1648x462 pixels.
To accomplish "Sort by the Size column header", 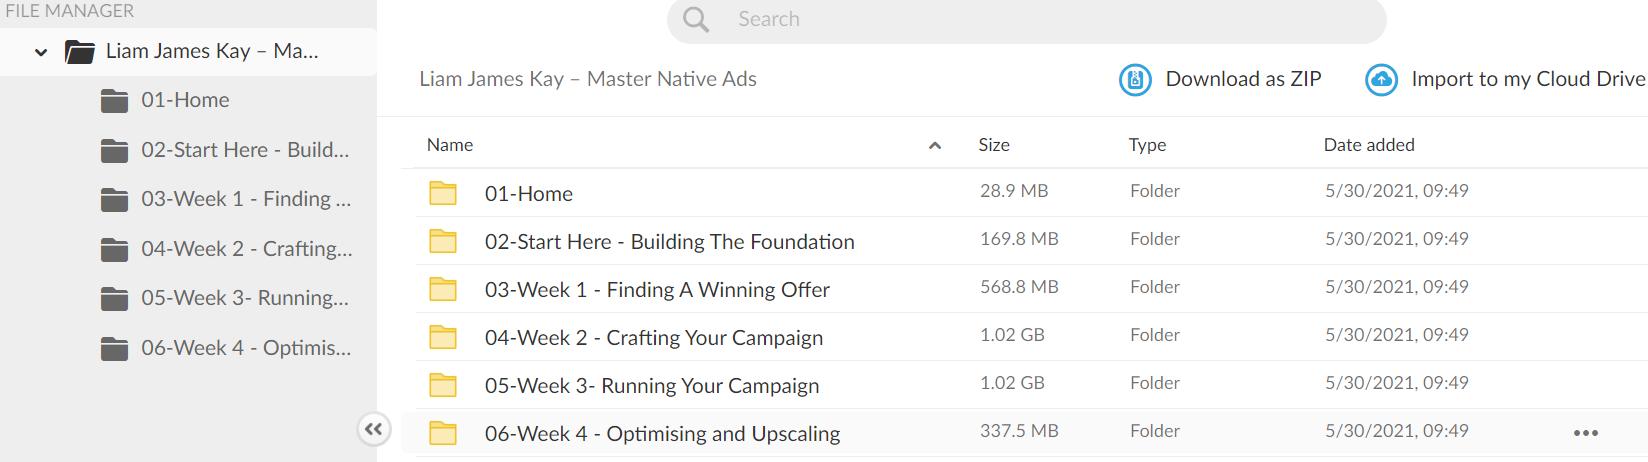I will click(994, 145).
